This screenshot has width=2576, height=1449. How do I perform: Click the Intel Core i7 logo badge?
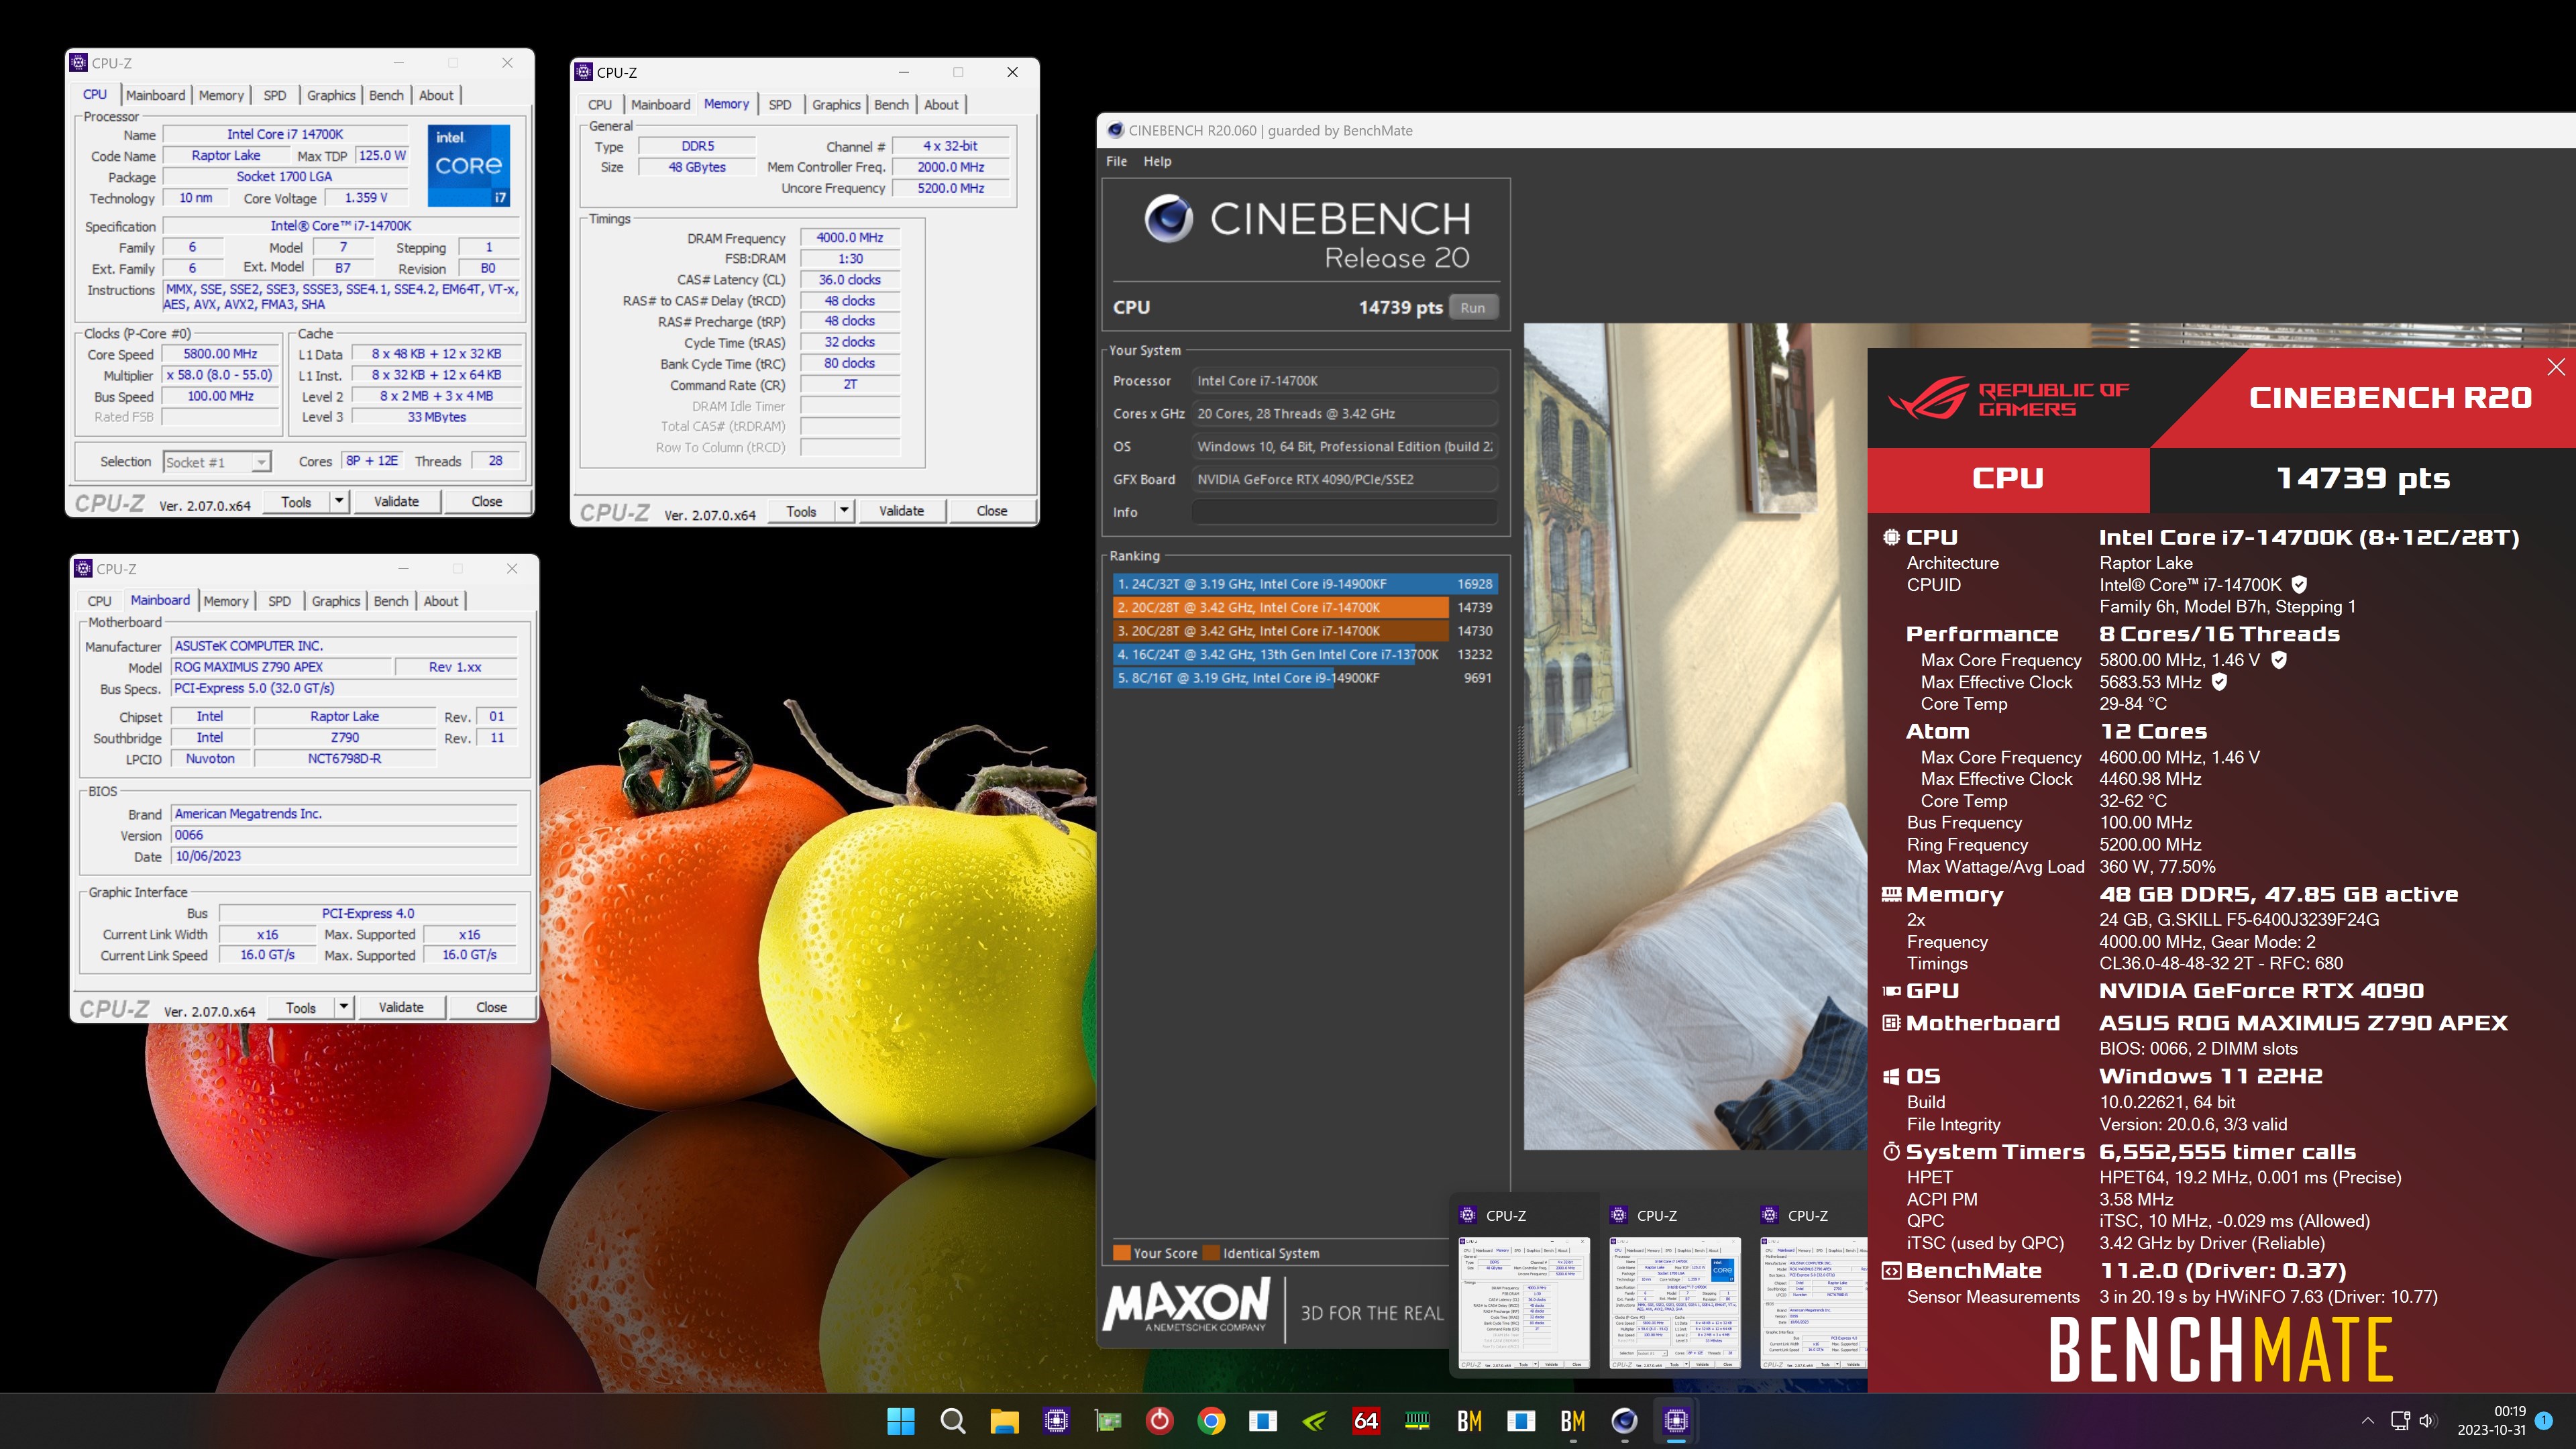click(469, 165)
